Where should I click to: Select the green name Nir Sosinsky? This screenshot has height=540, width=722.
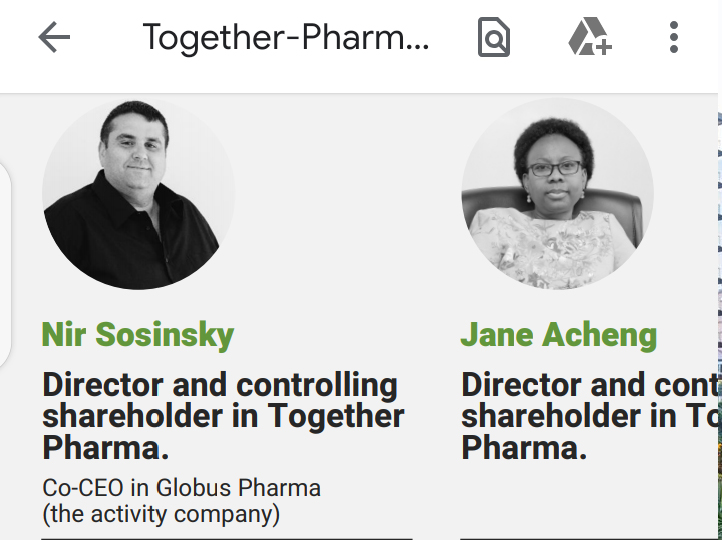click(x=138, y=335)
